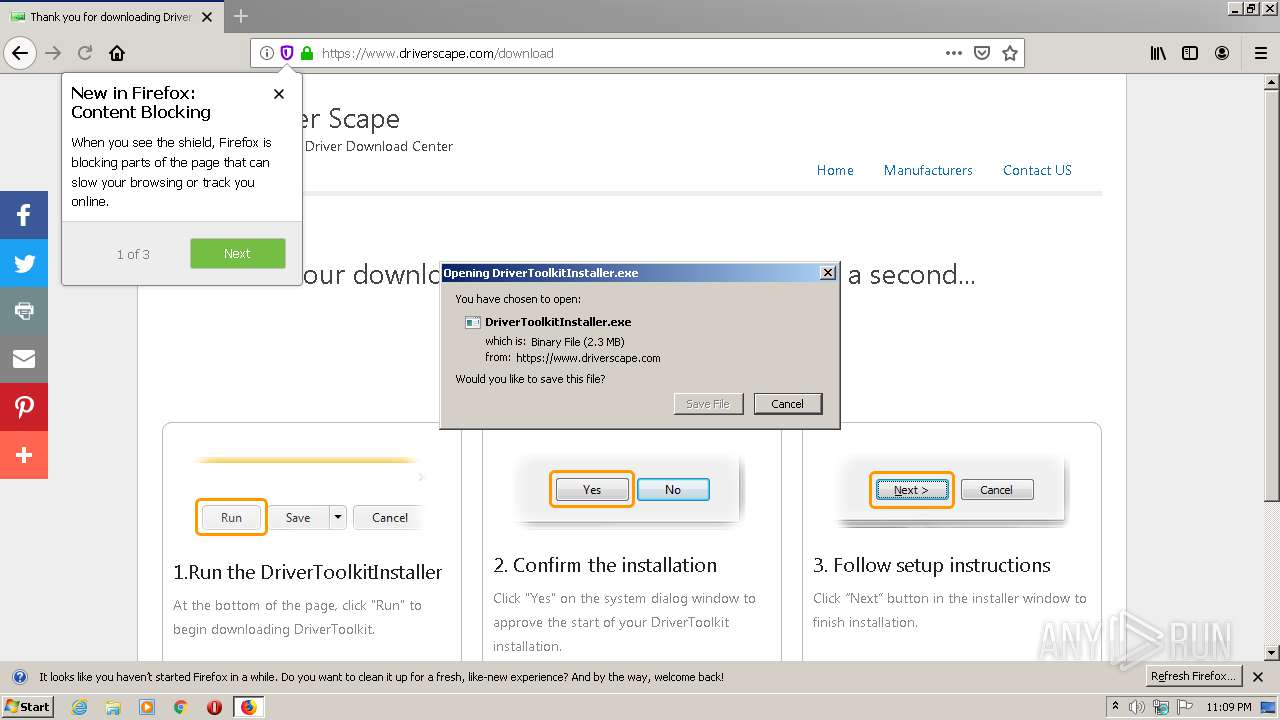This screenshot has width=1280, height=720.
Task: Open the volume control in the tray
Action: [x=1137, y=707]
